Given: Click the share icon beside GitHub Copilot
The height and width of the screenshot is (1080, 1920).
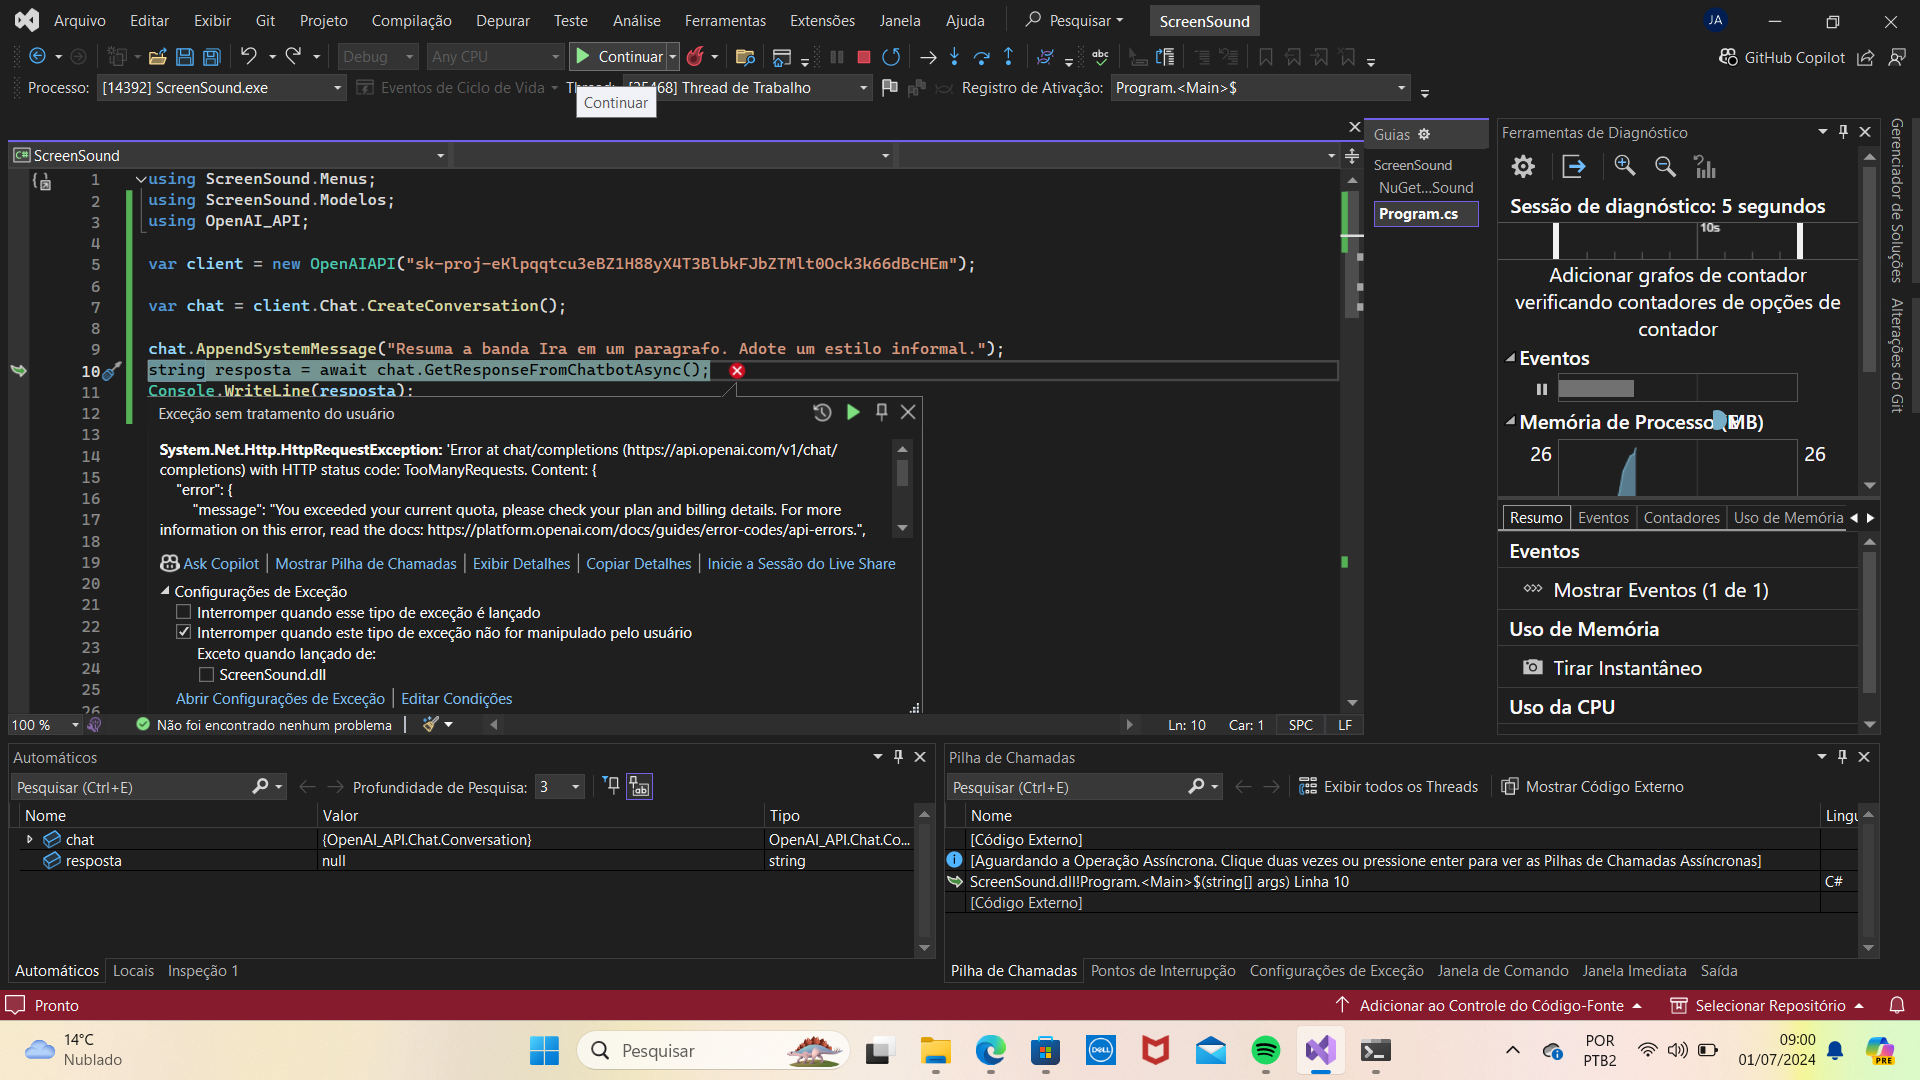Looking at the screenshot, I should (1865, 58).
